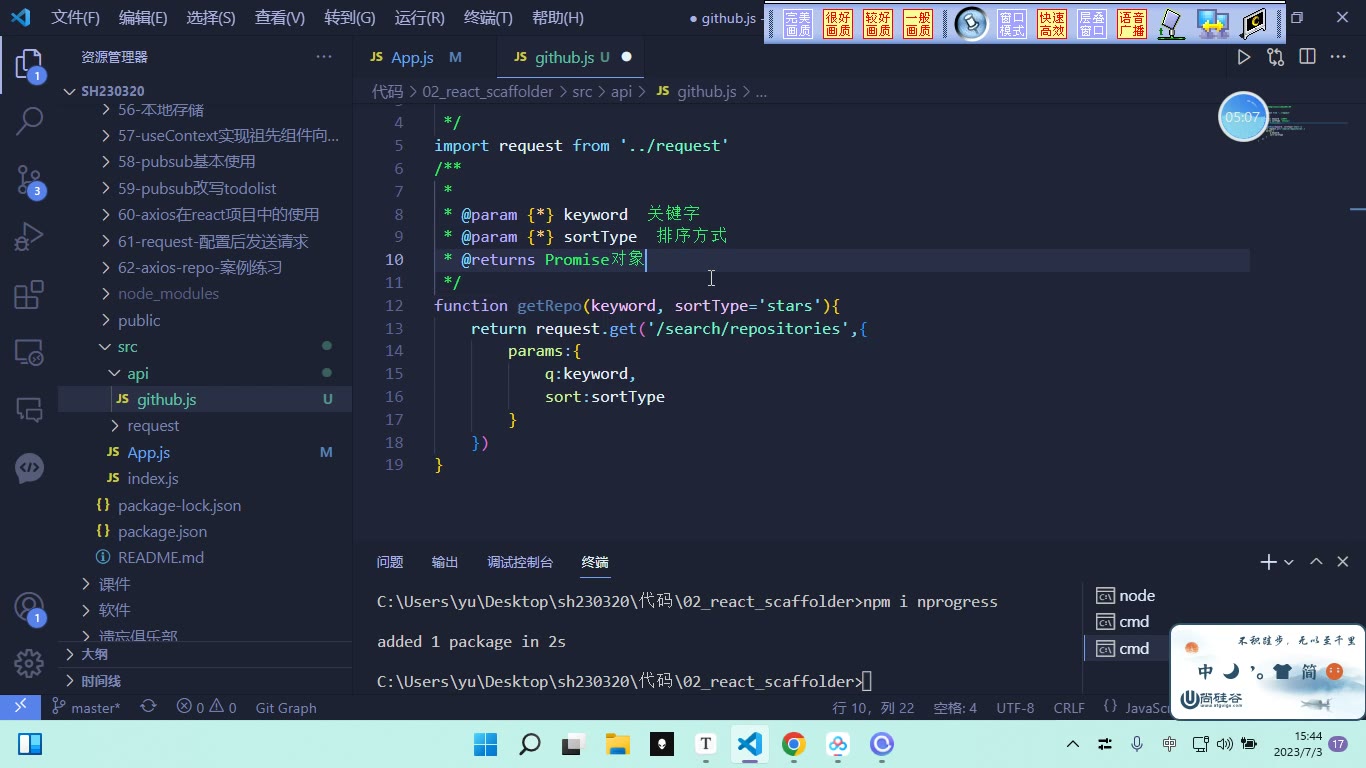Collapse the src folder
Viewport: 1366px width, 768px height.
click(127, 347)
